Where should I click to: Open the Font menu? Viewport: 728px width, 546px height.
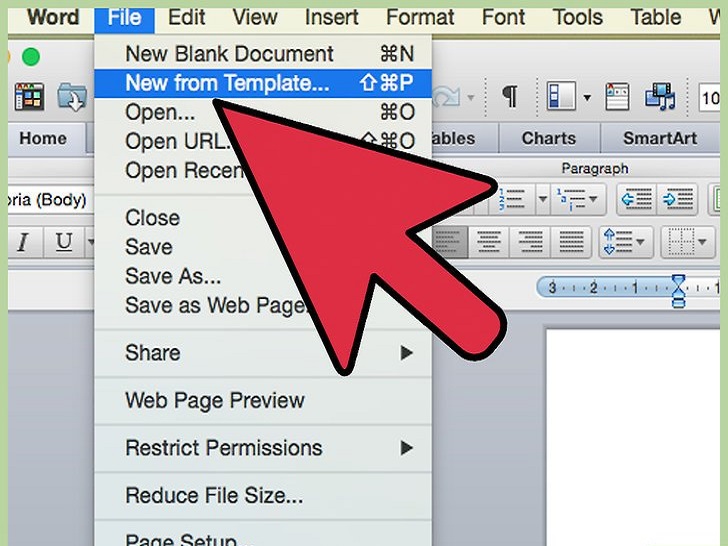click(503, 19)
